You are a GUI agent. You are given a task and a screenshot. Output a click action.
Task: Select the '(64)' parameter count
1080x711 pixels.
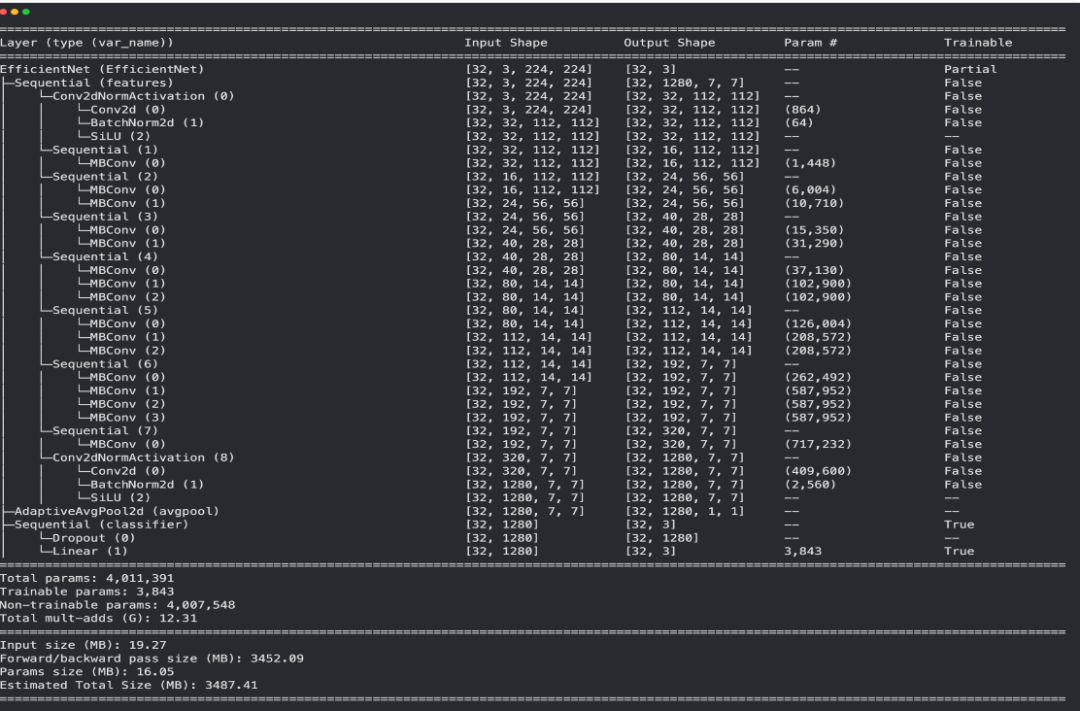[799, 123]
